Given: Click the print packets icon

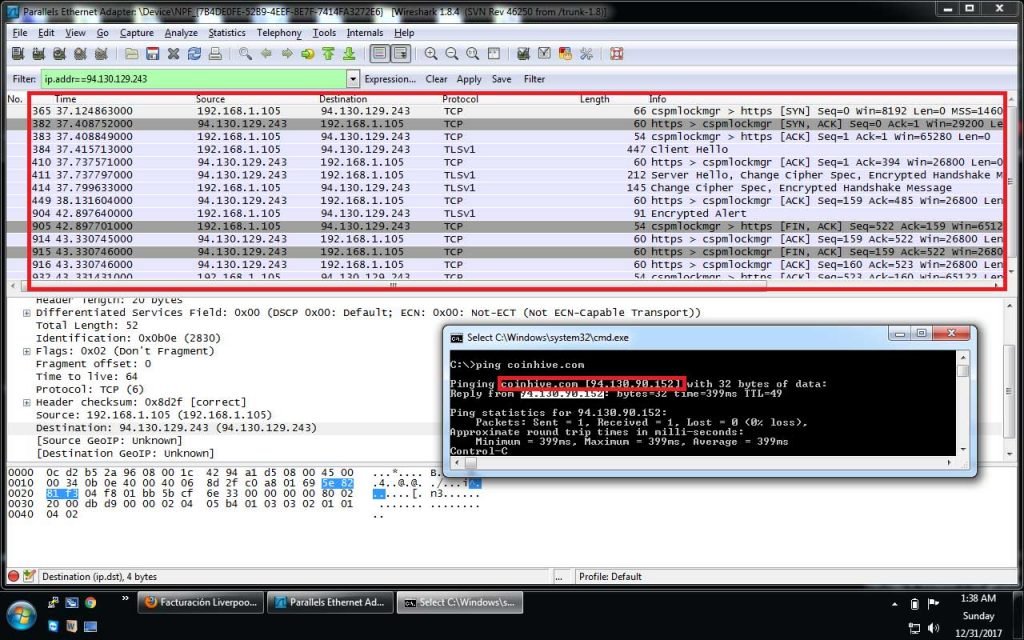Looking at the screenshot, I should 215,54.
